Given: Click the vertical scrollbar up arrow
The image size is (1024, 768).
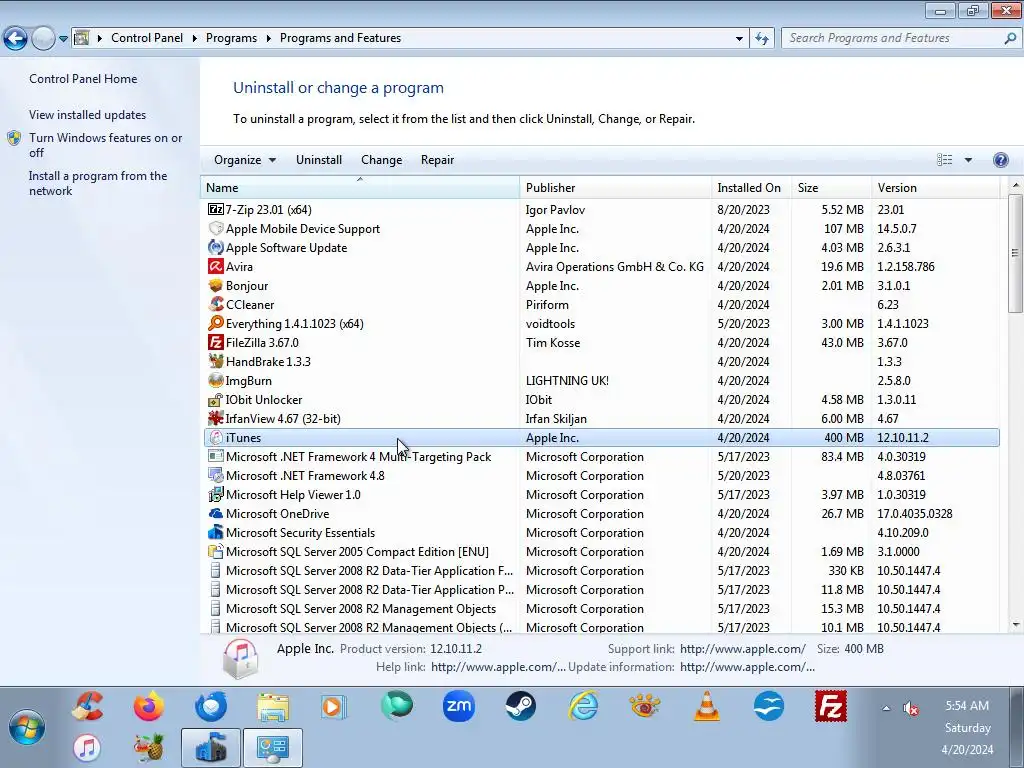Looking at the screenshot, I should pyautogui.click(x=1016, y=185).
